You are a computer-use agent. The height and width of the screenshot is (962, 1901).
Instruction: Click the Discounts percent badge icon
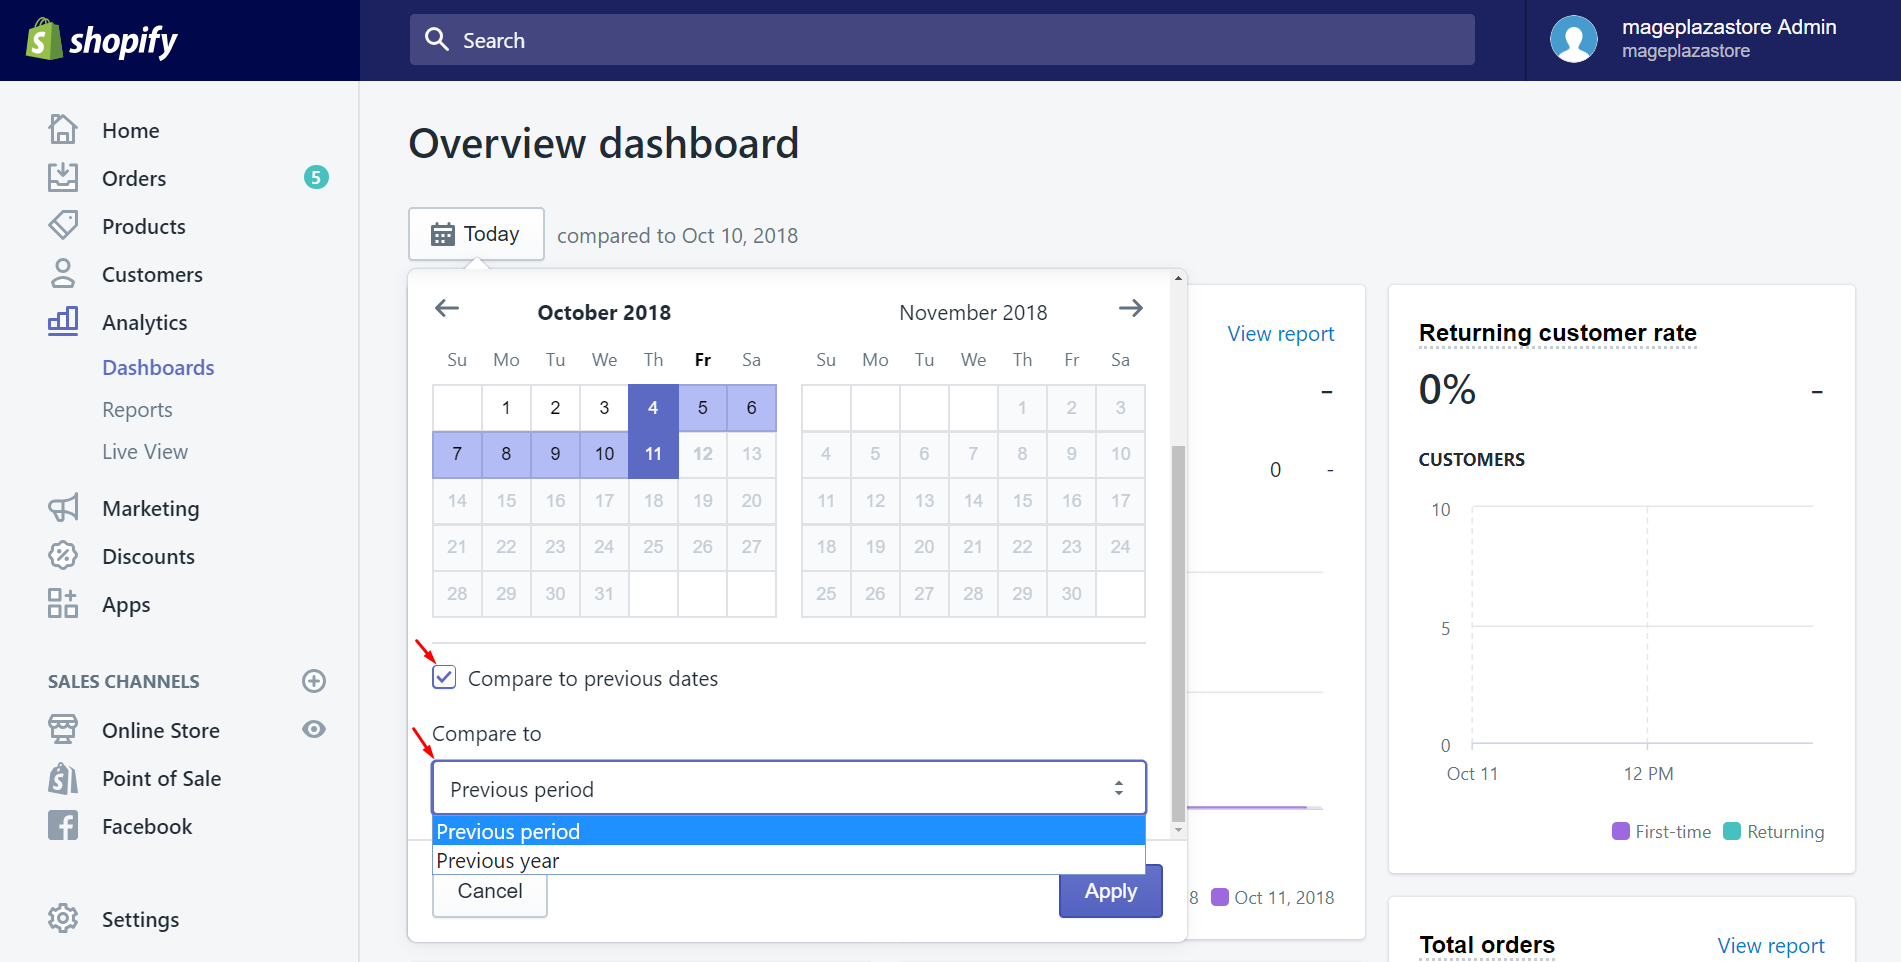click(x=63, y=556)
